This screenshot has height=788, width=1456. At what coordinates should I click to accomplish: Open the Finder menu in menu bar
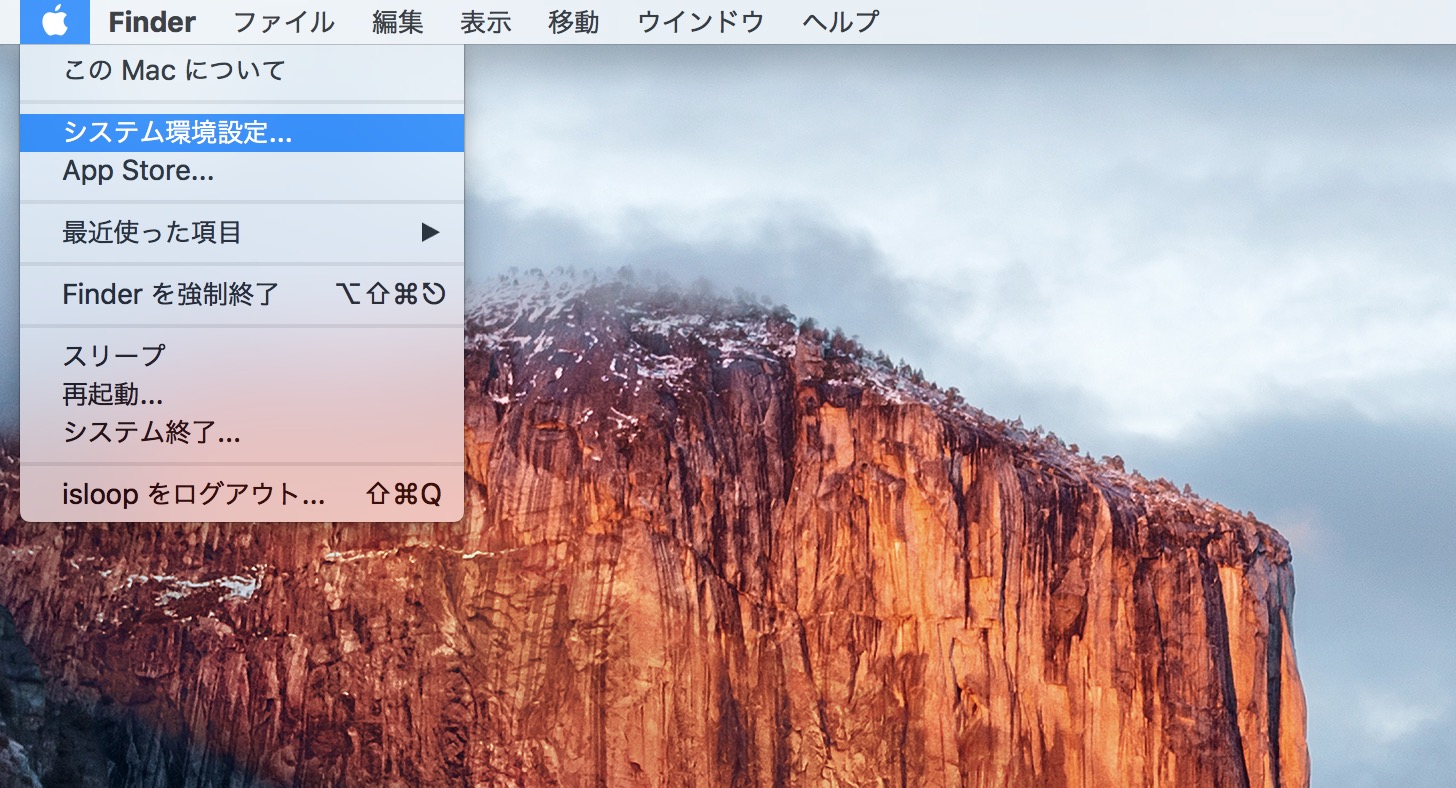(x=152, y=21)
